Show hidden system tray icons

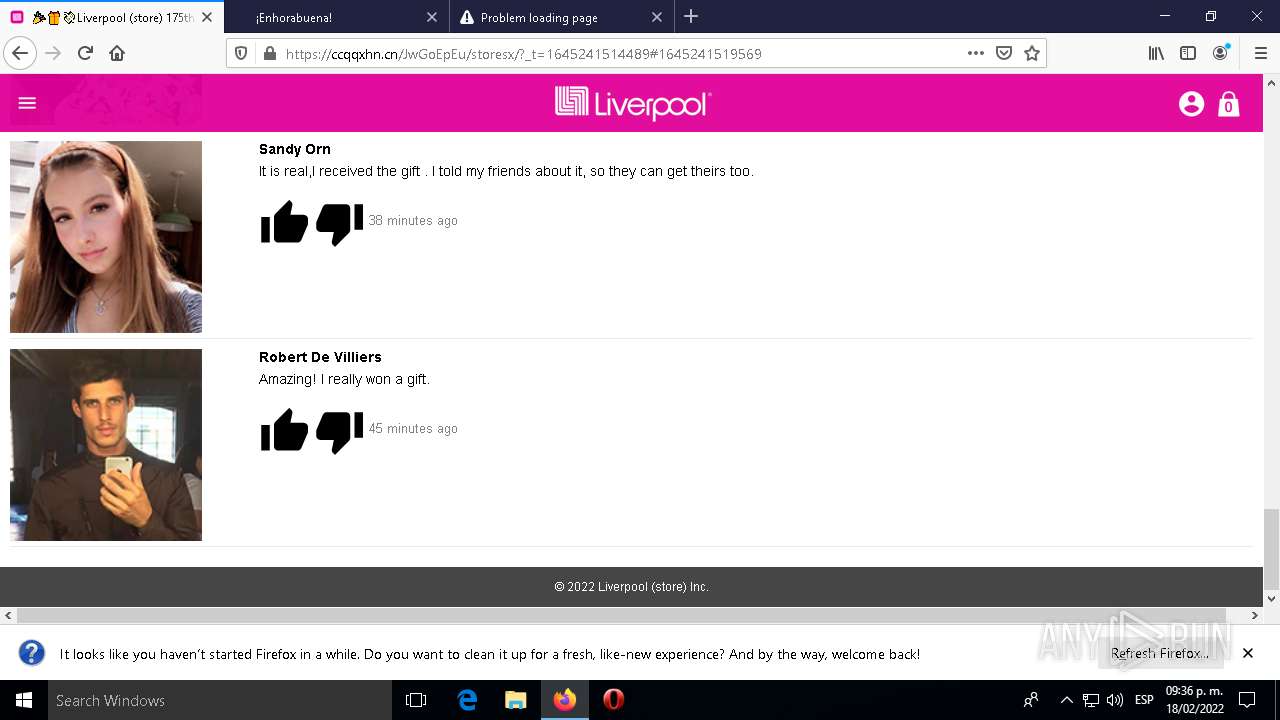point(1066,700)
